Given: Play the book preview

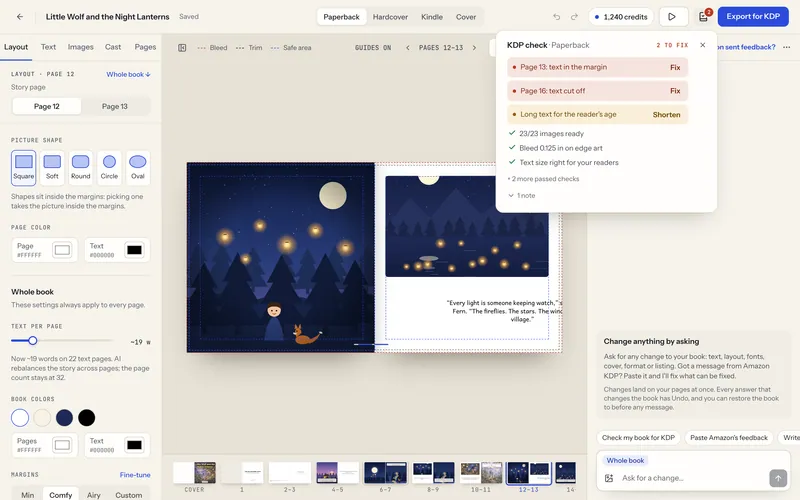Looking at the screenshot, I should pos(672,17).
